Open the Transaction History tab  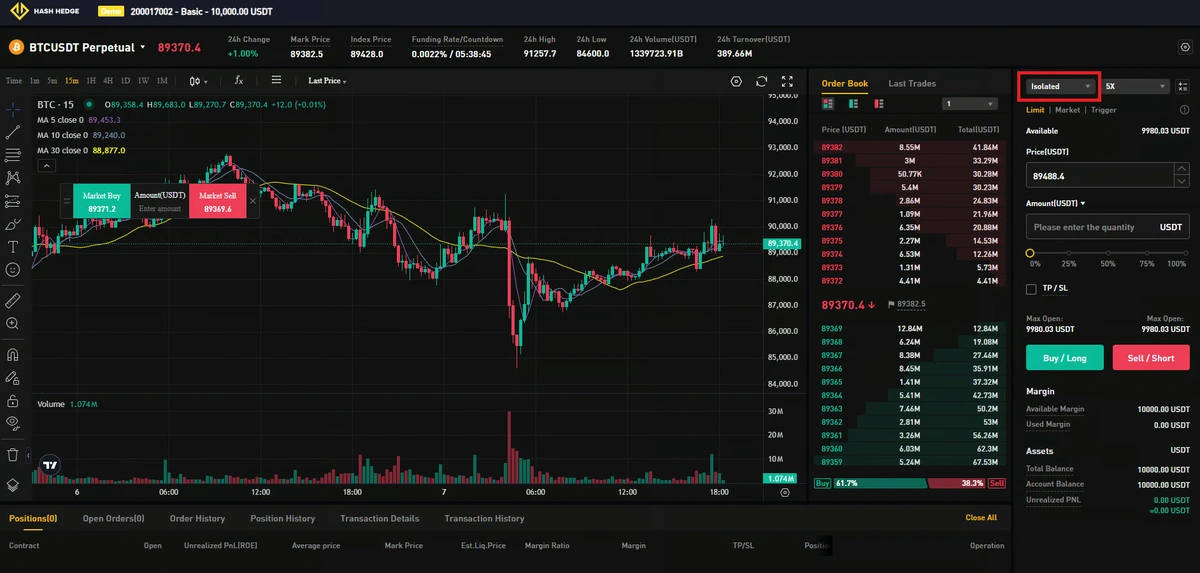pos(484,519)
